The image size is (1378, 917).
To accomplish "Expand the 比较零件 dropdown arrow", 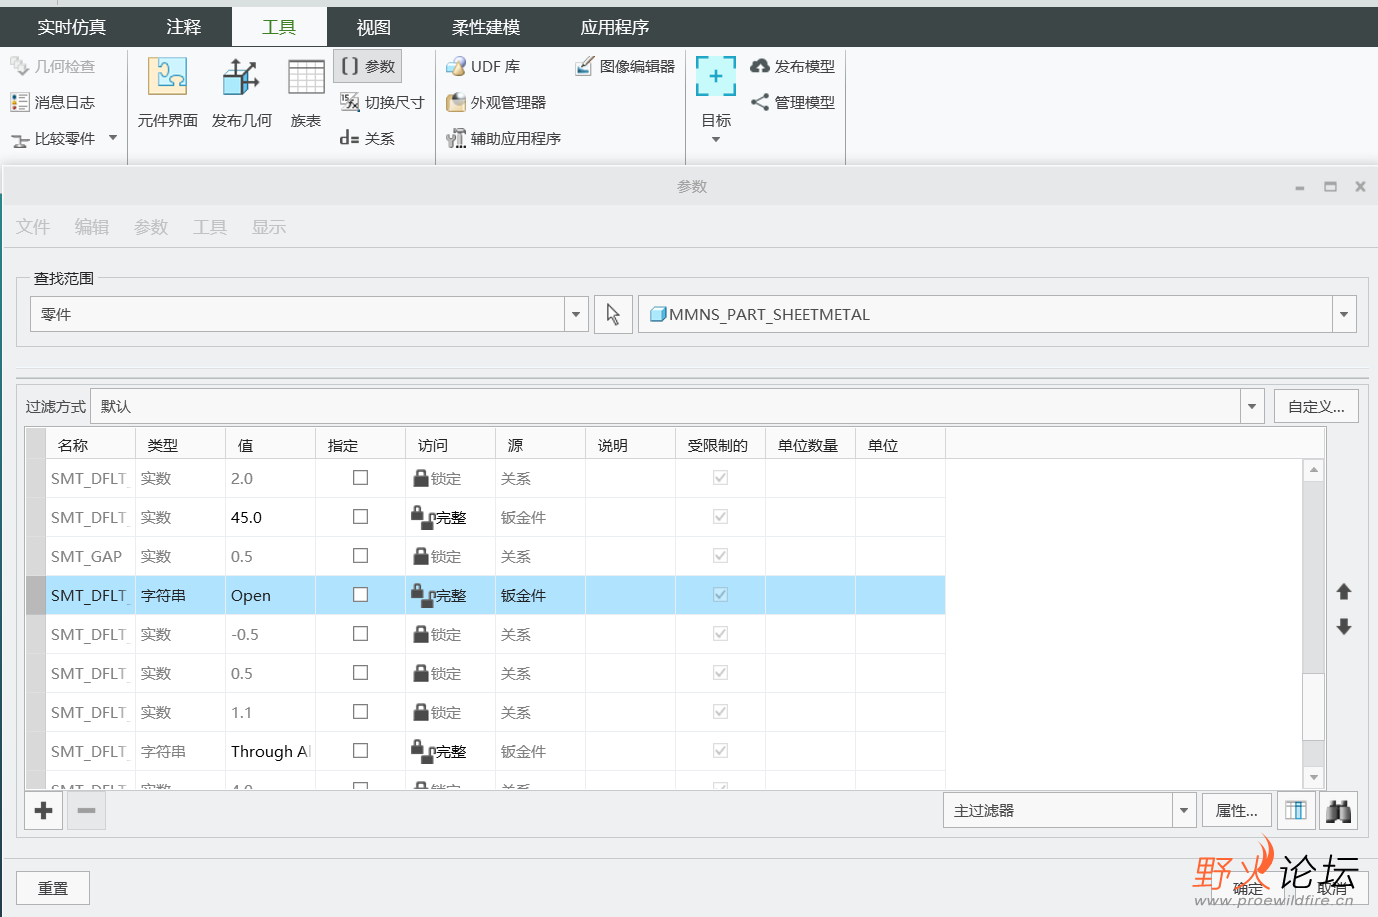I will point(113,138).
